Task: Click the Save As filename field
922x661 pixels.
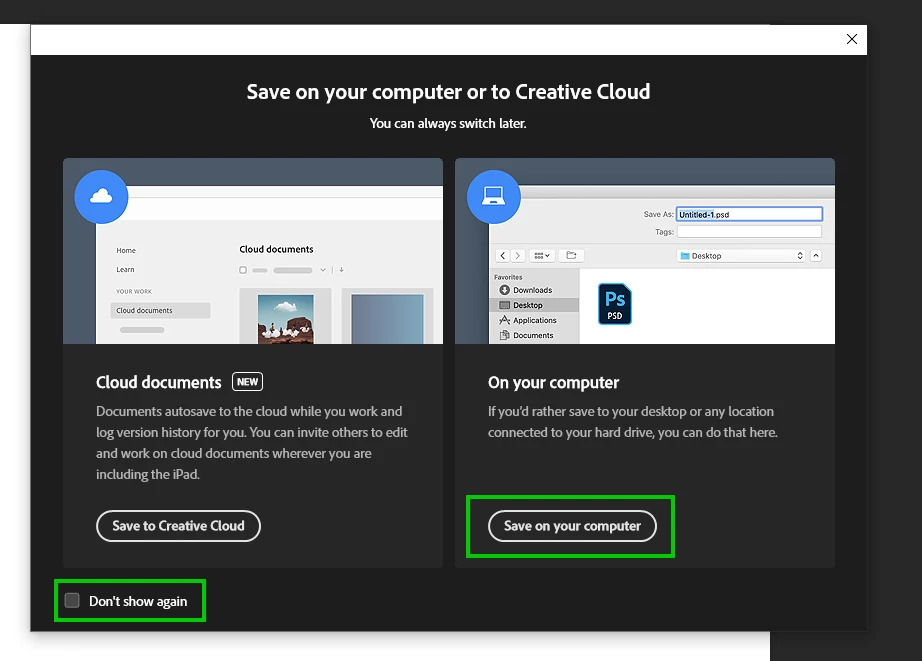Action: coord(749,214)
